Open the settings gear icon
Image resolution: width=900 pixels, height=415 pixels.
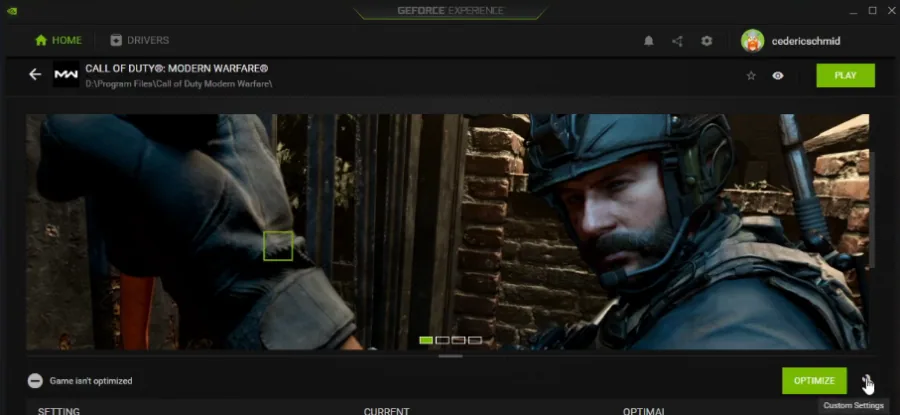click(707, 41)
